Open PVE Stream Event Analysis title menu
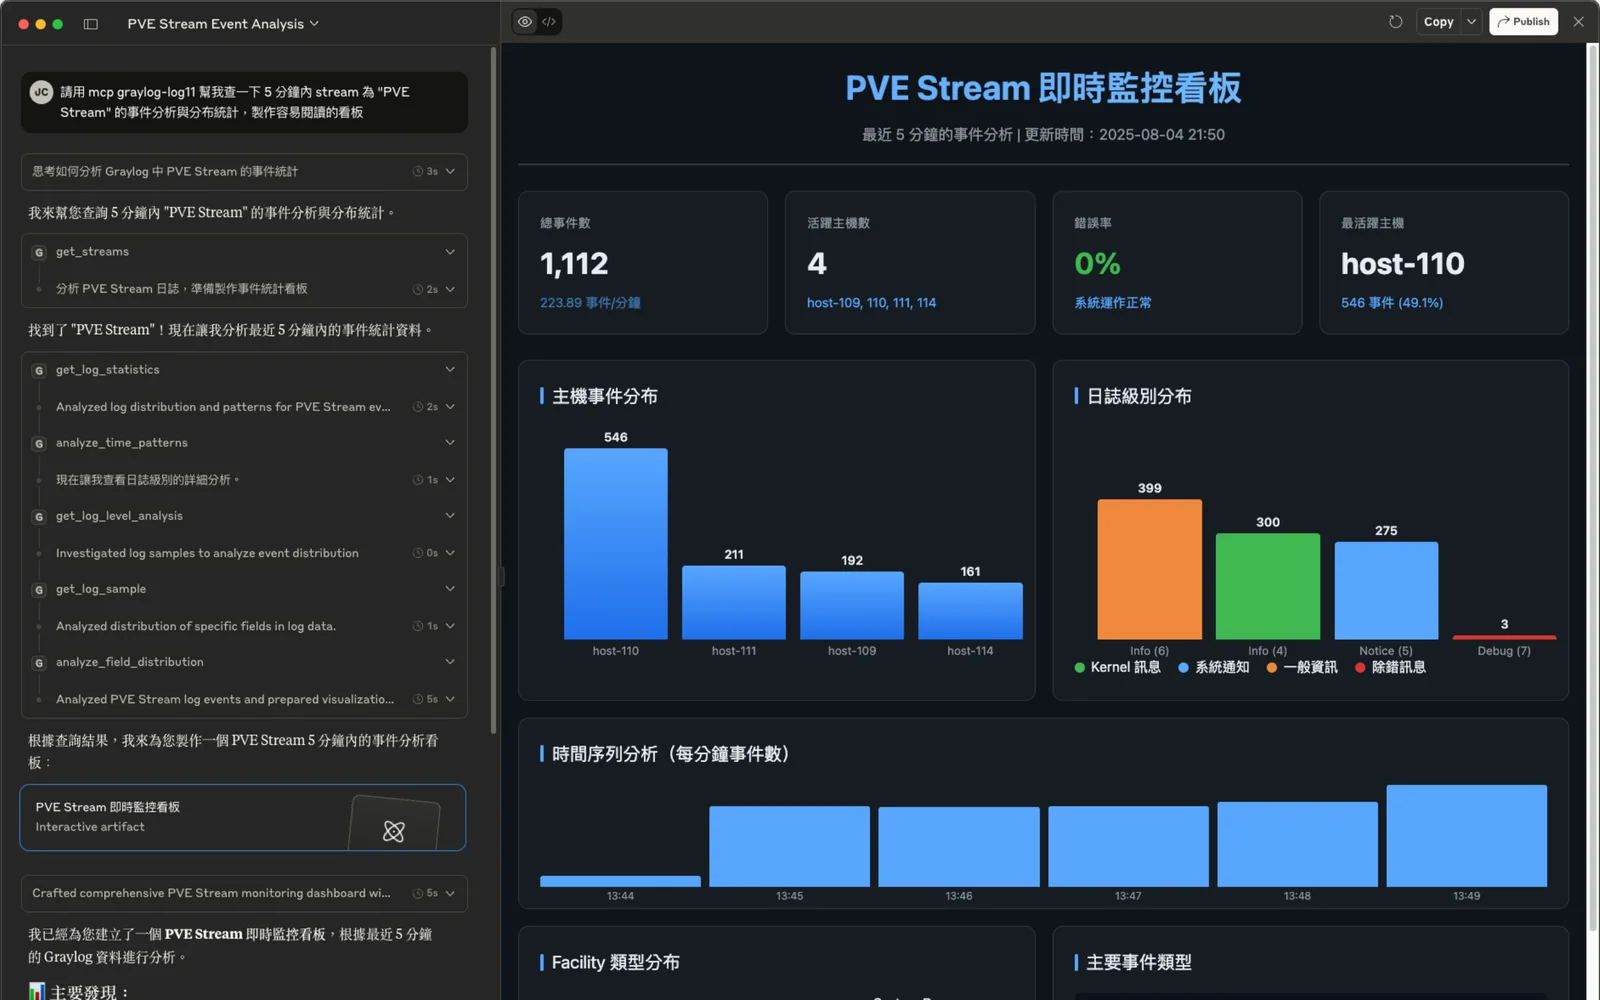 [223, 24]
